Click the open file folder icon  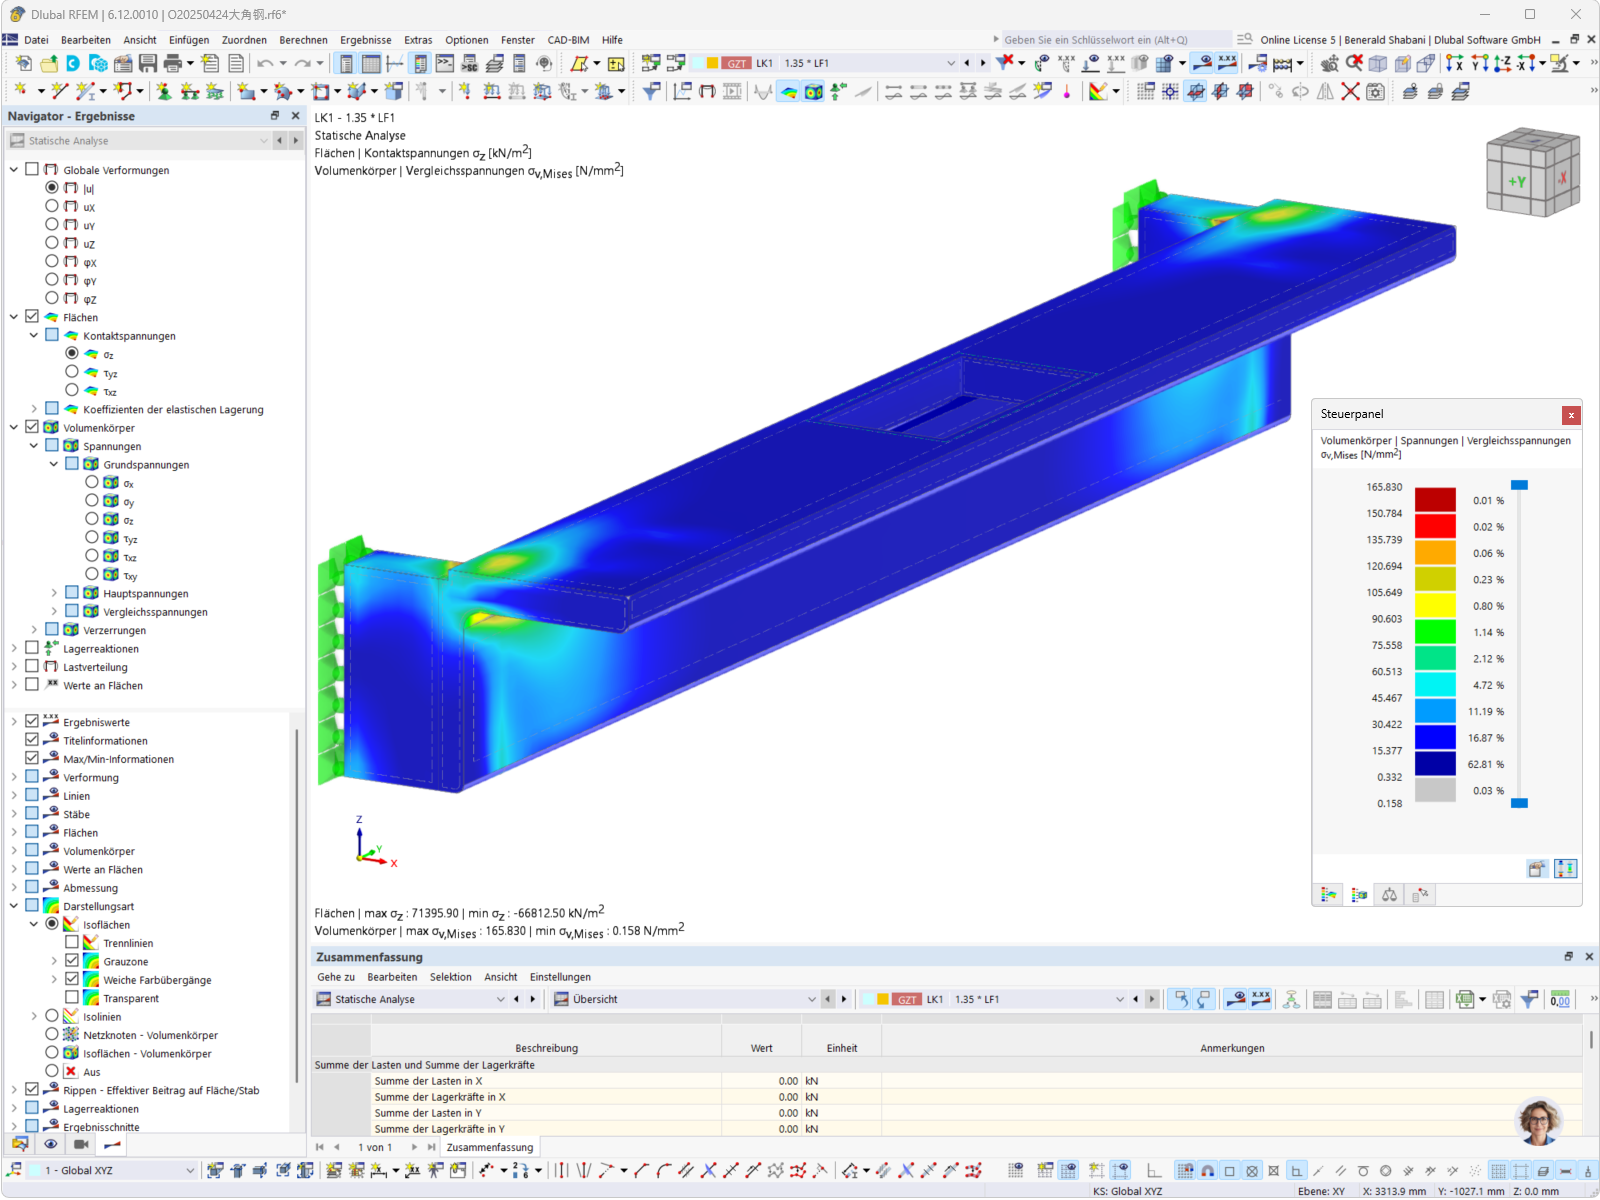point(48,63)
